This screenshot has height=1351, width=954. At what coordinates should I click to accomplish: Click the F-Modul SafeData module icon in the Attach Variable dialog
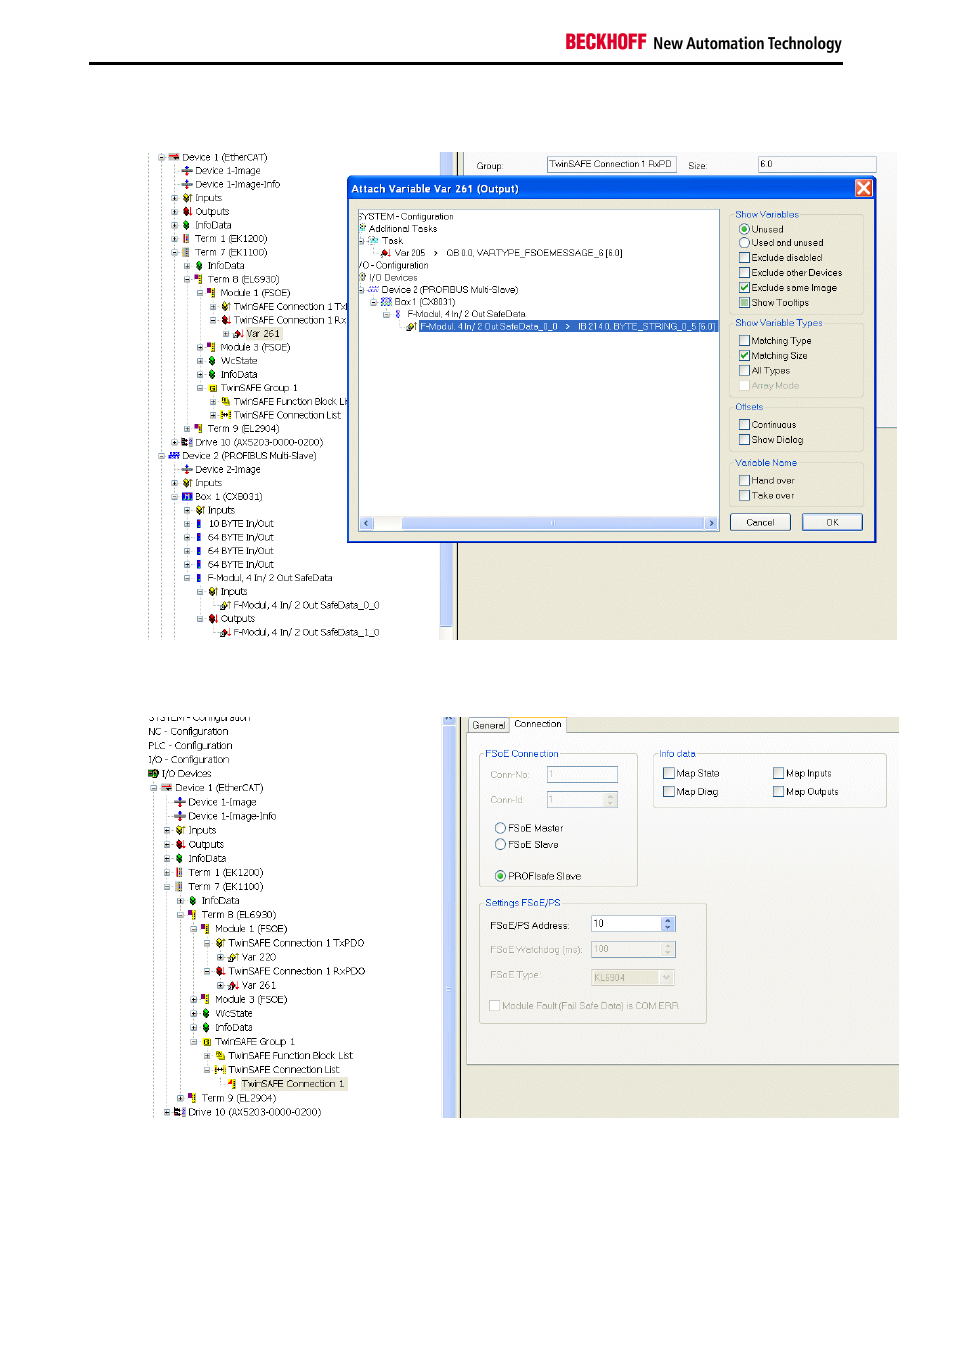tap(398, 314)
